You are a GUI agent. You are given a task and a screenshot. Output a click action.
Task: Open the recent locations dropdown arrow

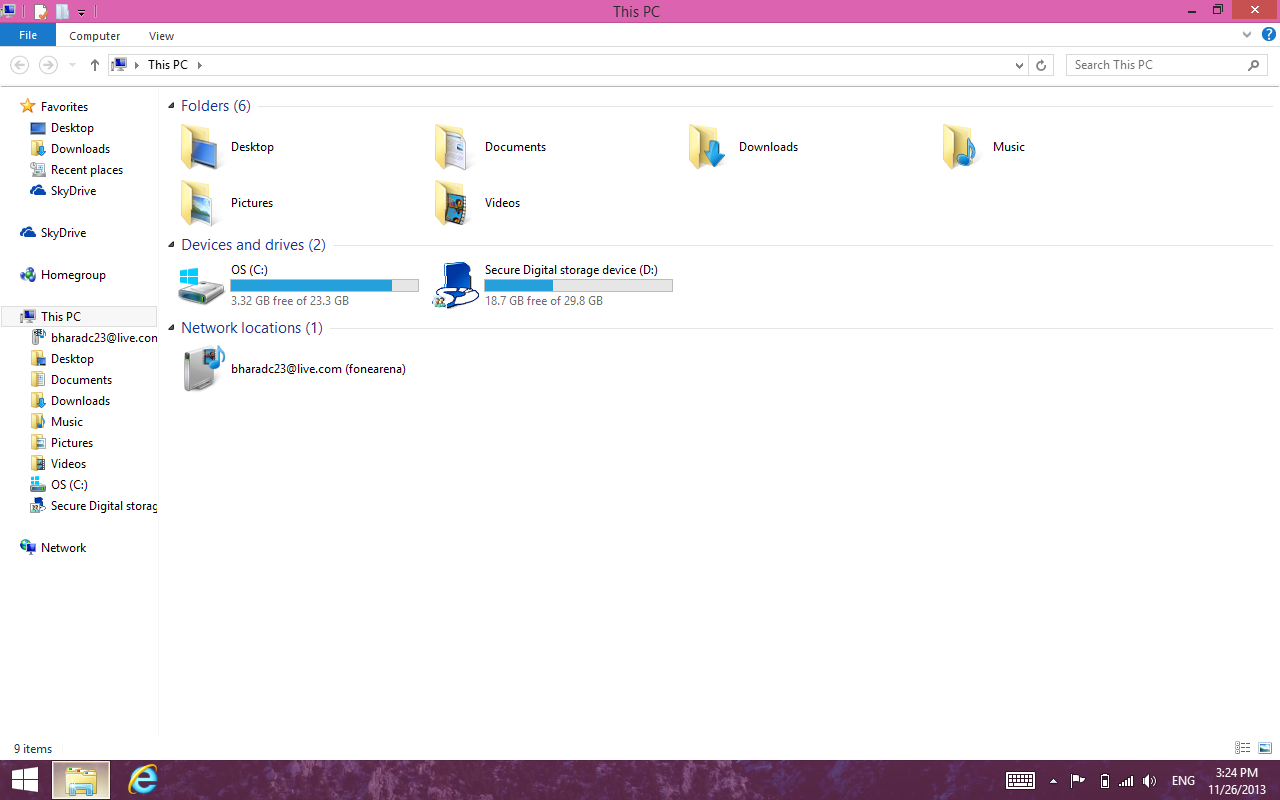[x=72, y=65]
